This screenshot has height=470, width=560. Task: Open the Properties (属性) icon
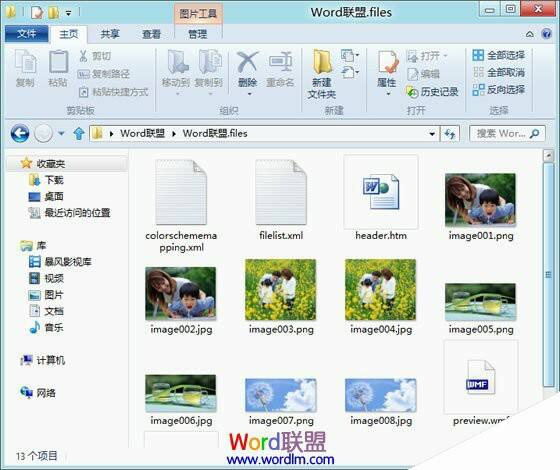[x=387, y=70]
